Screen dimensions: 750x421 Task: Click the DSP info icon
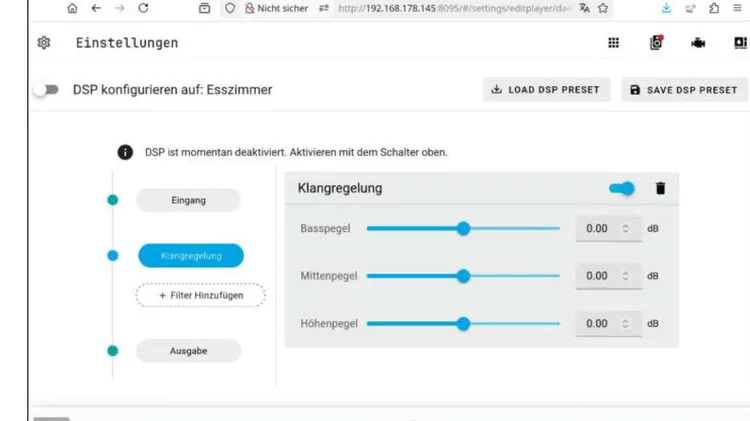pyautogui.click(x=125, y=153)
